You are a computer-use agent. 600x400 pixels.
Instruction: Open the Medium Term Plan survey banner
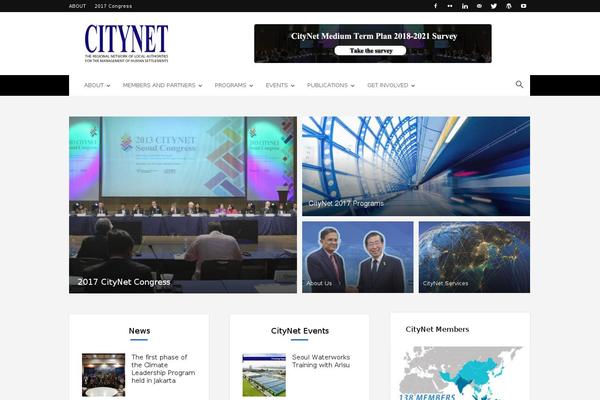tap(373, 44)
